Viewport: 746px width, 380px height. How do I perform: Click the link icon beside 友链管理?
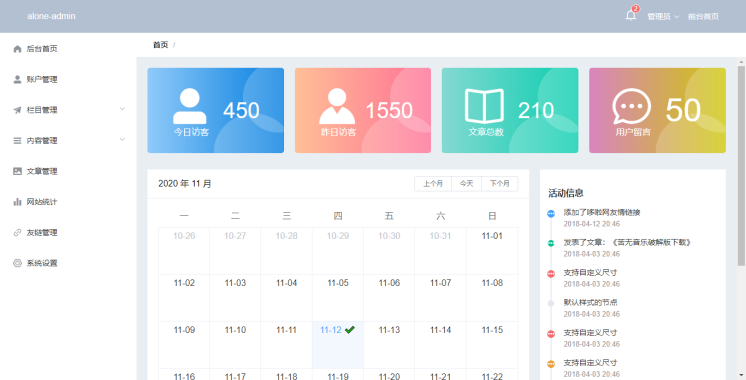pyautogui.click(x=18, y=233)
